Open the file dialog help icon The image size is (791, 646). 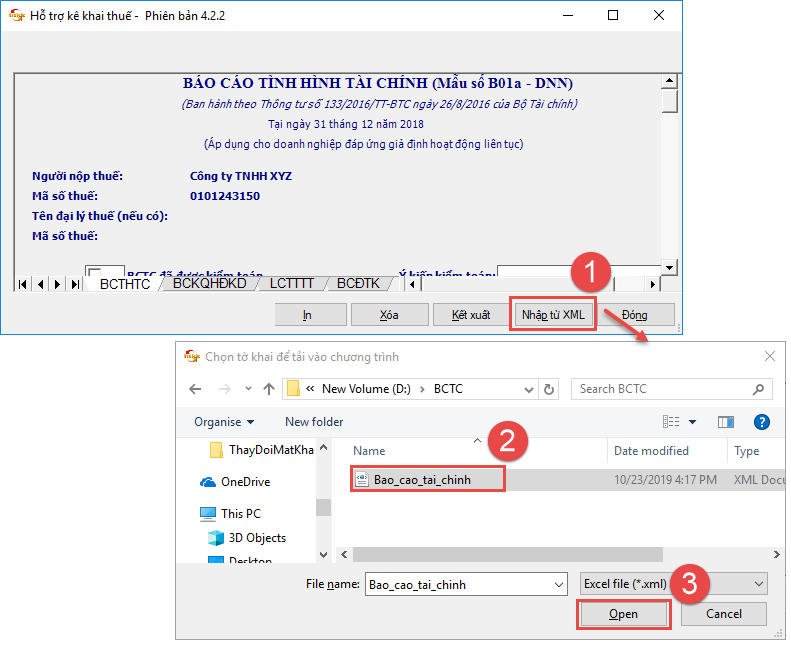(761, 422)
